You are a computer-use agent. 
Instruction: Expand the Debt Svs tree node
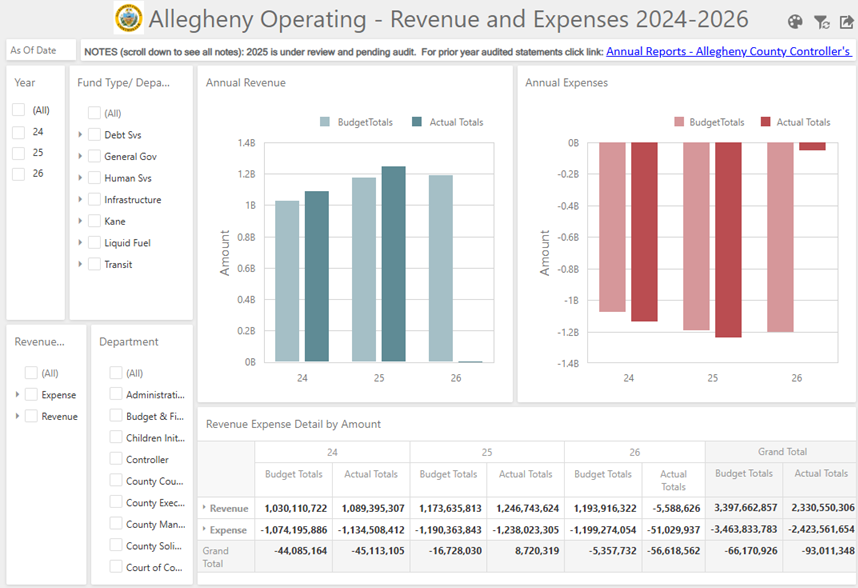coord(80,135)
